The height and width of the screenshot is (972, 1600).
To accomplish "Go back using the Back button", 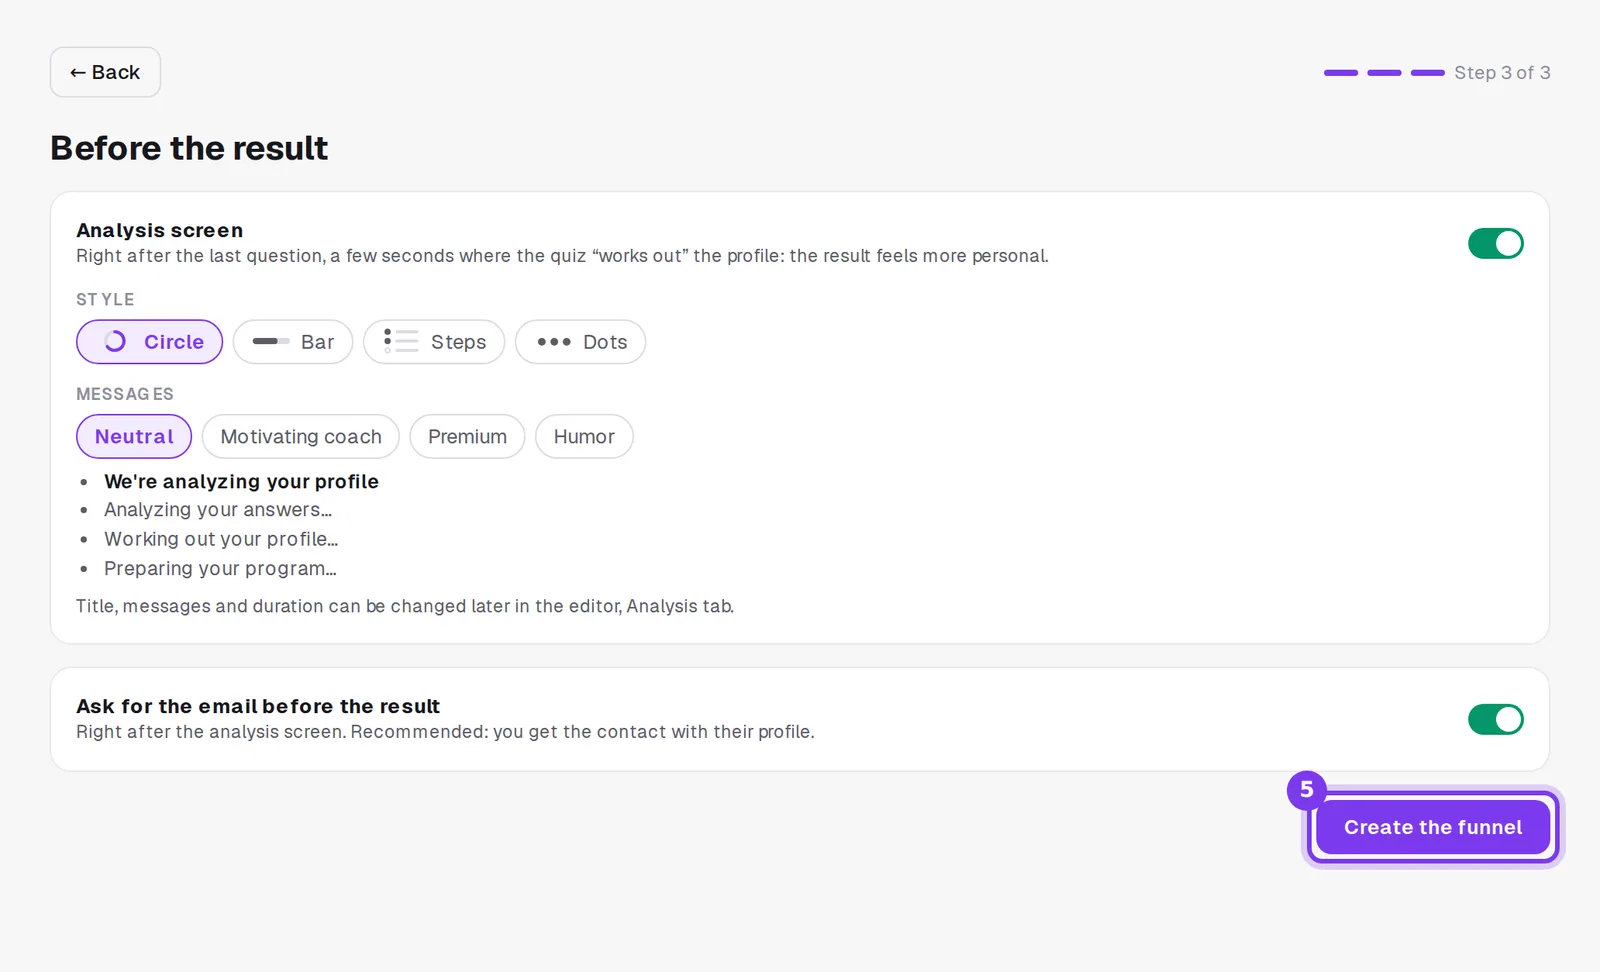I will point(105,72).
